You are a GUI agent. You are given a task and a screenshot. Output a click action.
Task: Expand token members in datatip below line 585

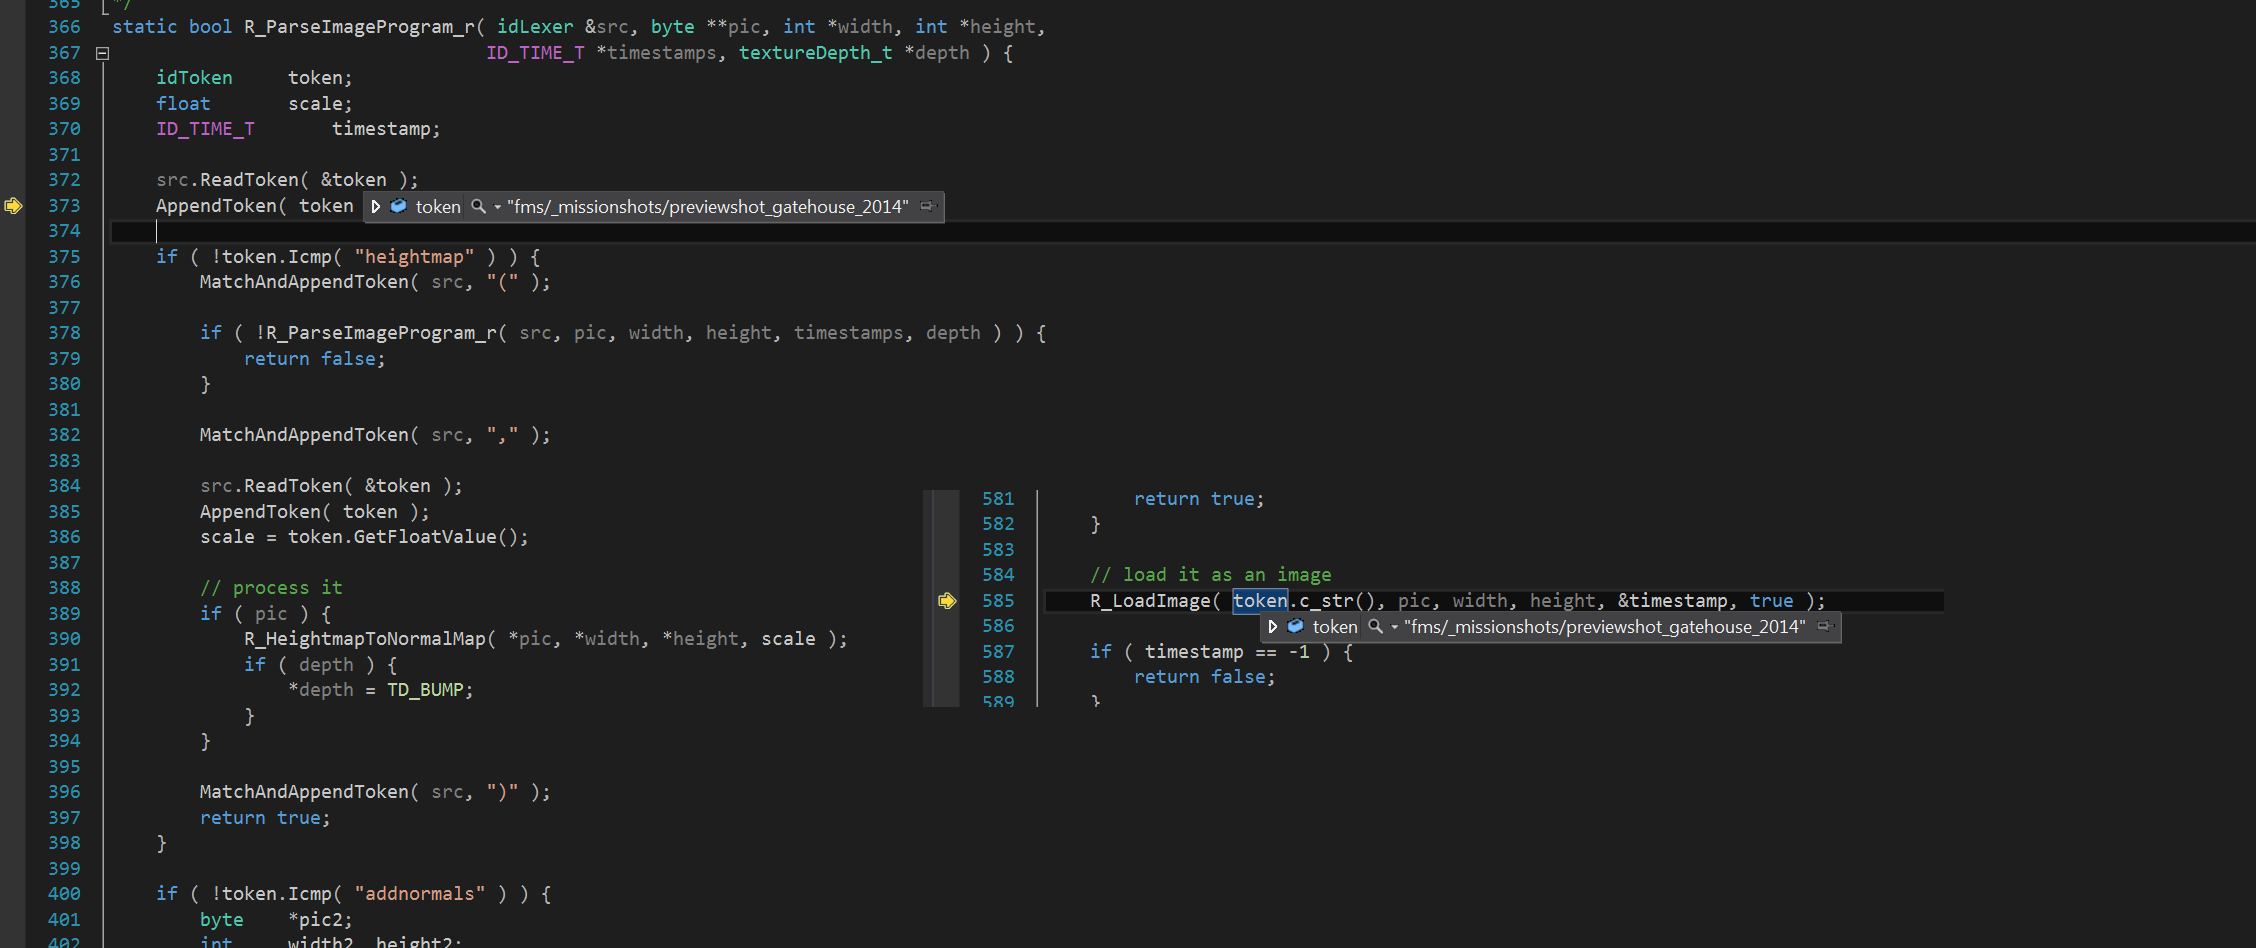click(x=1273, y=627)
